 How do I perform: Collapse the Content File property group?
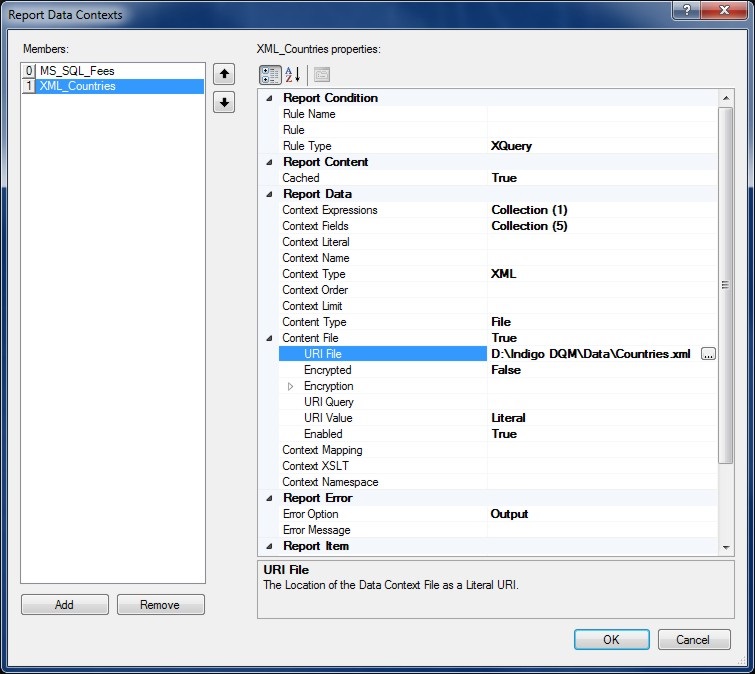[x=268, y=338]
